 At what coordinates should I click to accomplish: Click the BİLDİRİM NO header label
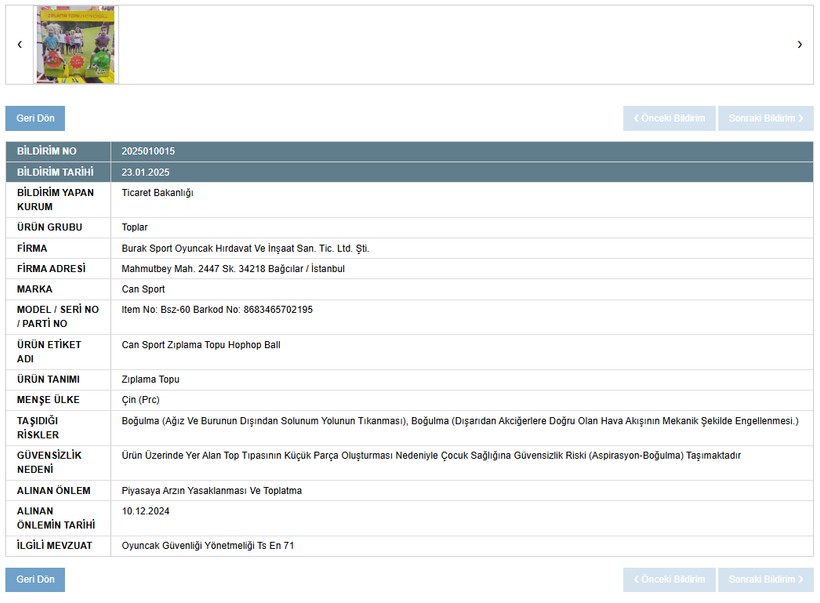47,151
